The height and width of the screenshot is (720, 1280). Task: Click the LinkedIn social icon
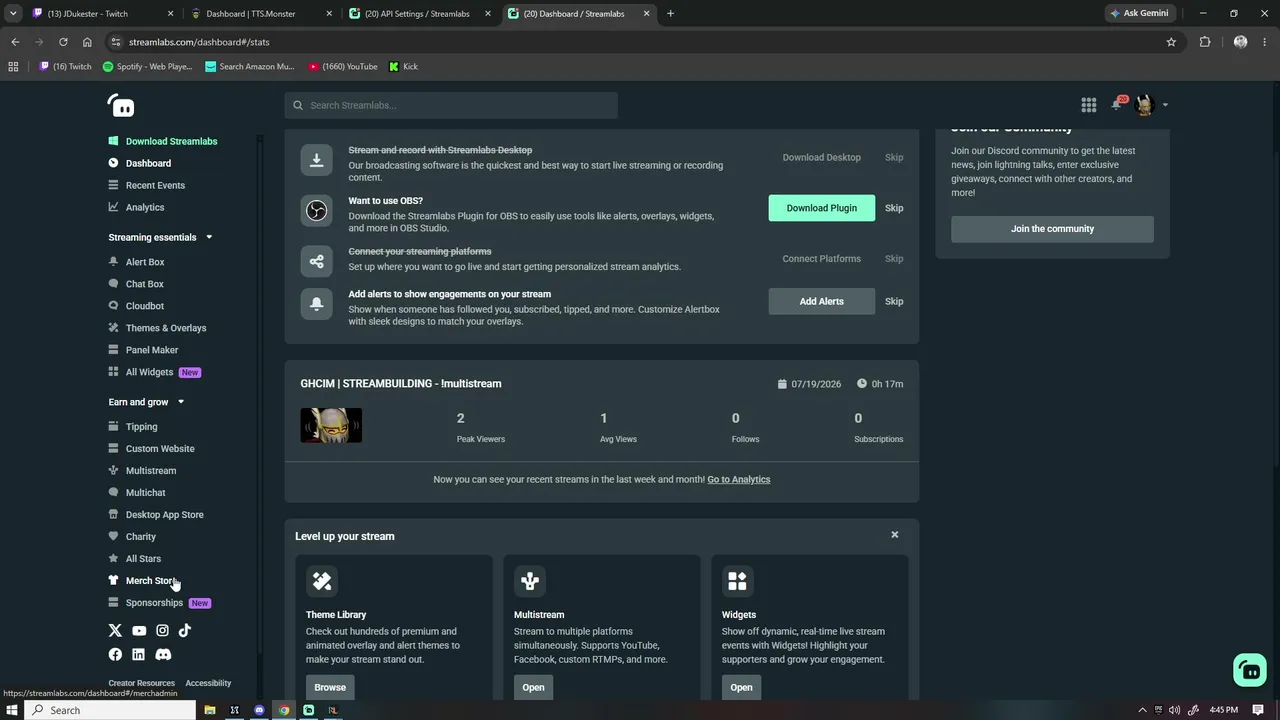pyautogui.click(x=138, y=654)
